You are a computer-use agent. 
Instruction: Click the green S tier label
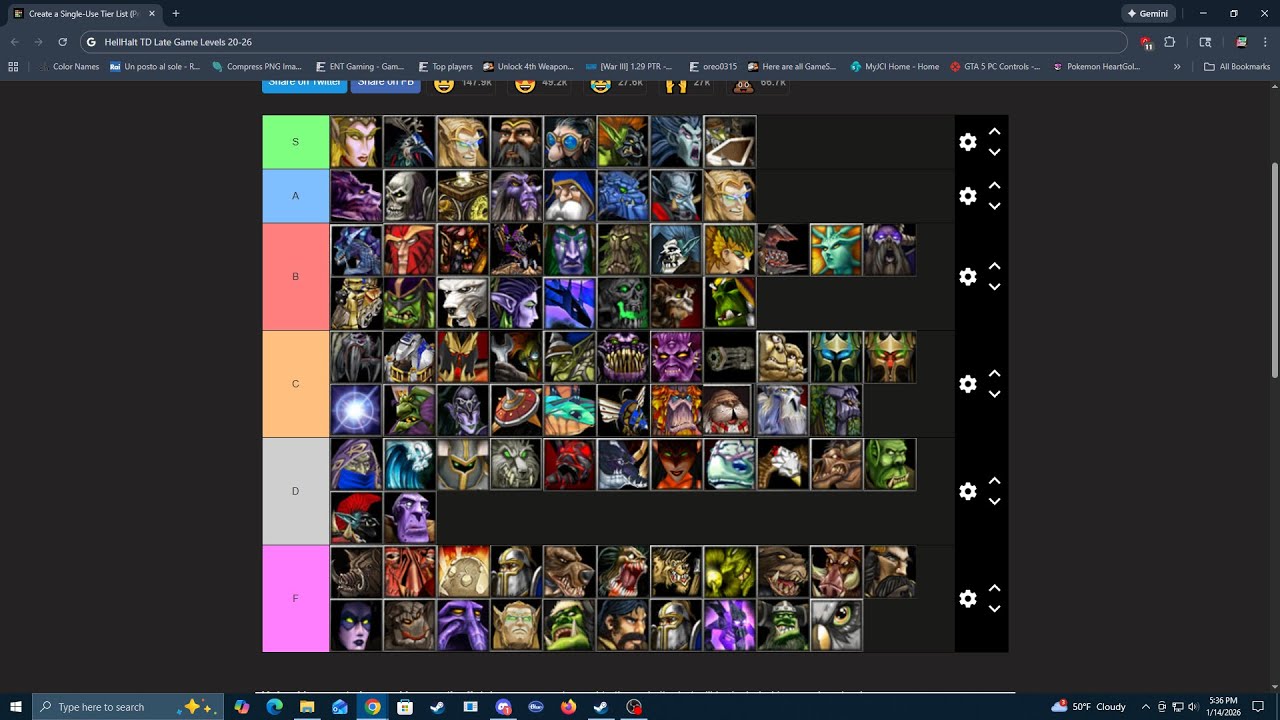(295, 142)
